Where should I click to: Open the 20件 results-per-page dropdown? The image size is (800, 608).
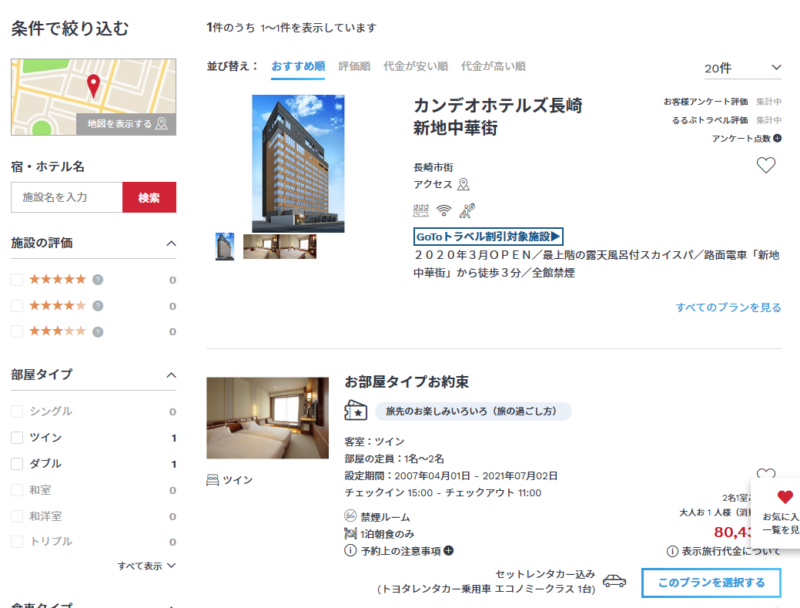click(x=742, y=68)
